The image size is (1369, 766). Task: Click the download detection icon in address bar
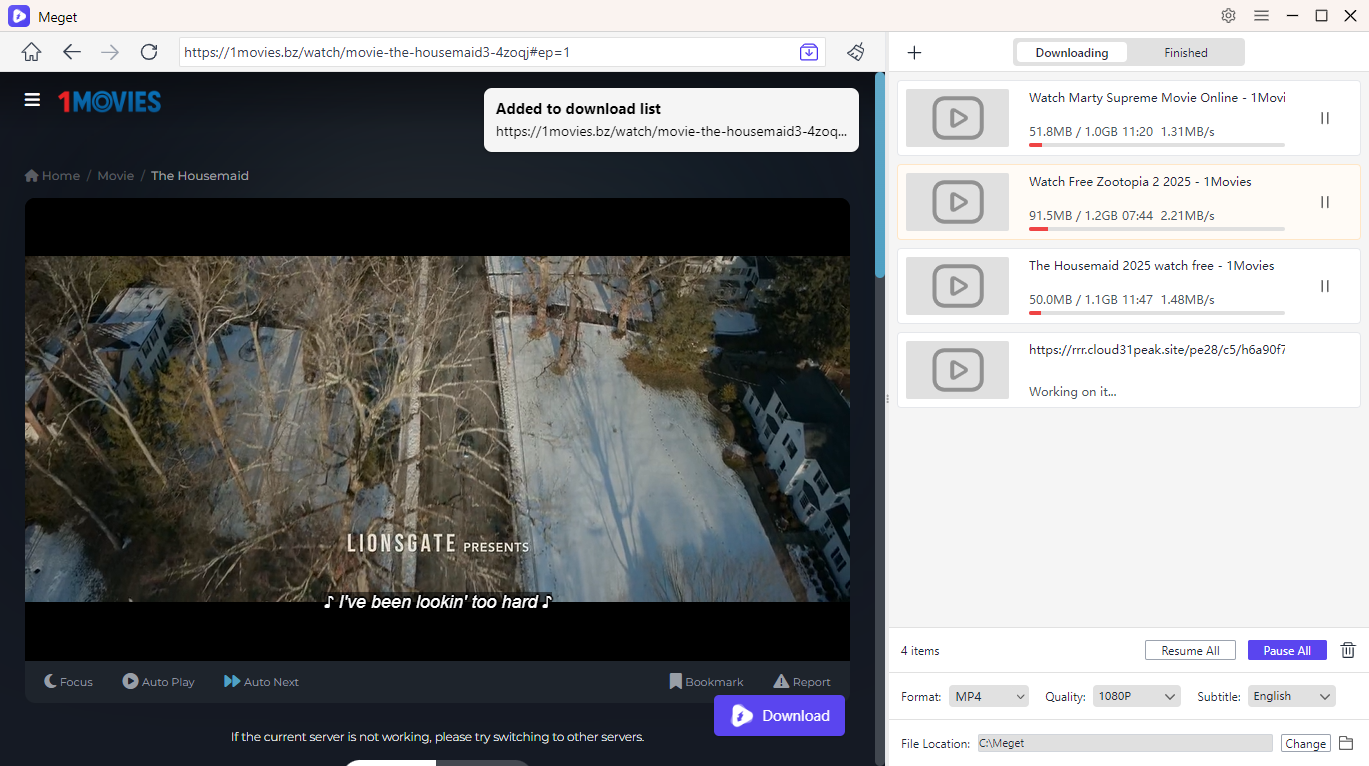808,51
